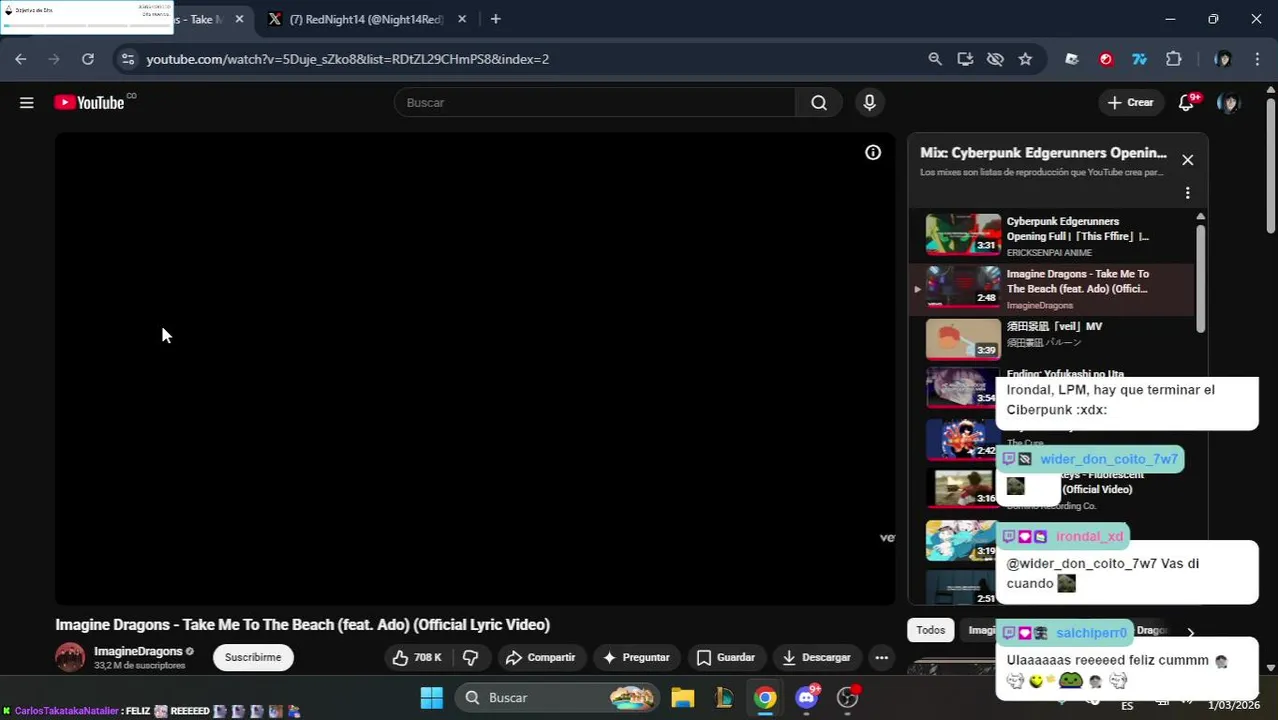This screenshot has height=720, width=1278.
Task: Go back in the browser
Action: click(x=21, y=59)
